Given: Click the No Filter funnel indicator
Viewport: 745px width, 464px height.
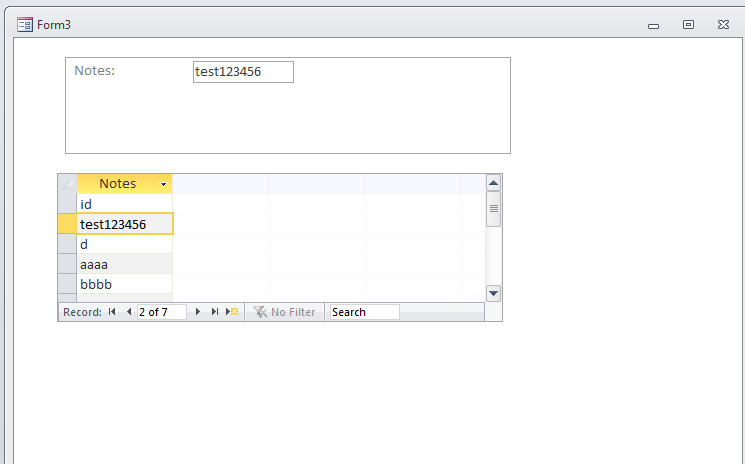Looking at the screenshot, I should coord(285,312).
